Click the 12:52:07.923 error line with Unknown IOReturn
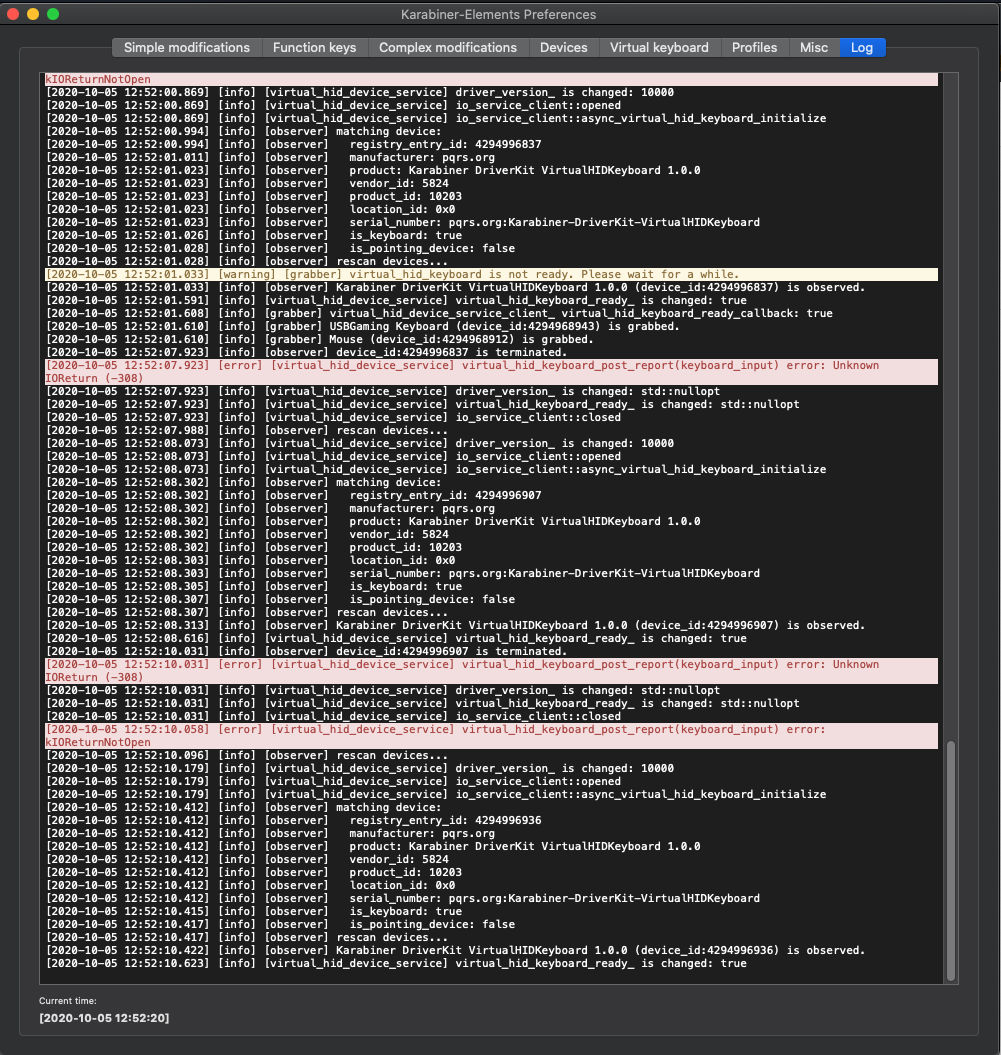Screen dimensions: 1001x1055 click(491, 371)
